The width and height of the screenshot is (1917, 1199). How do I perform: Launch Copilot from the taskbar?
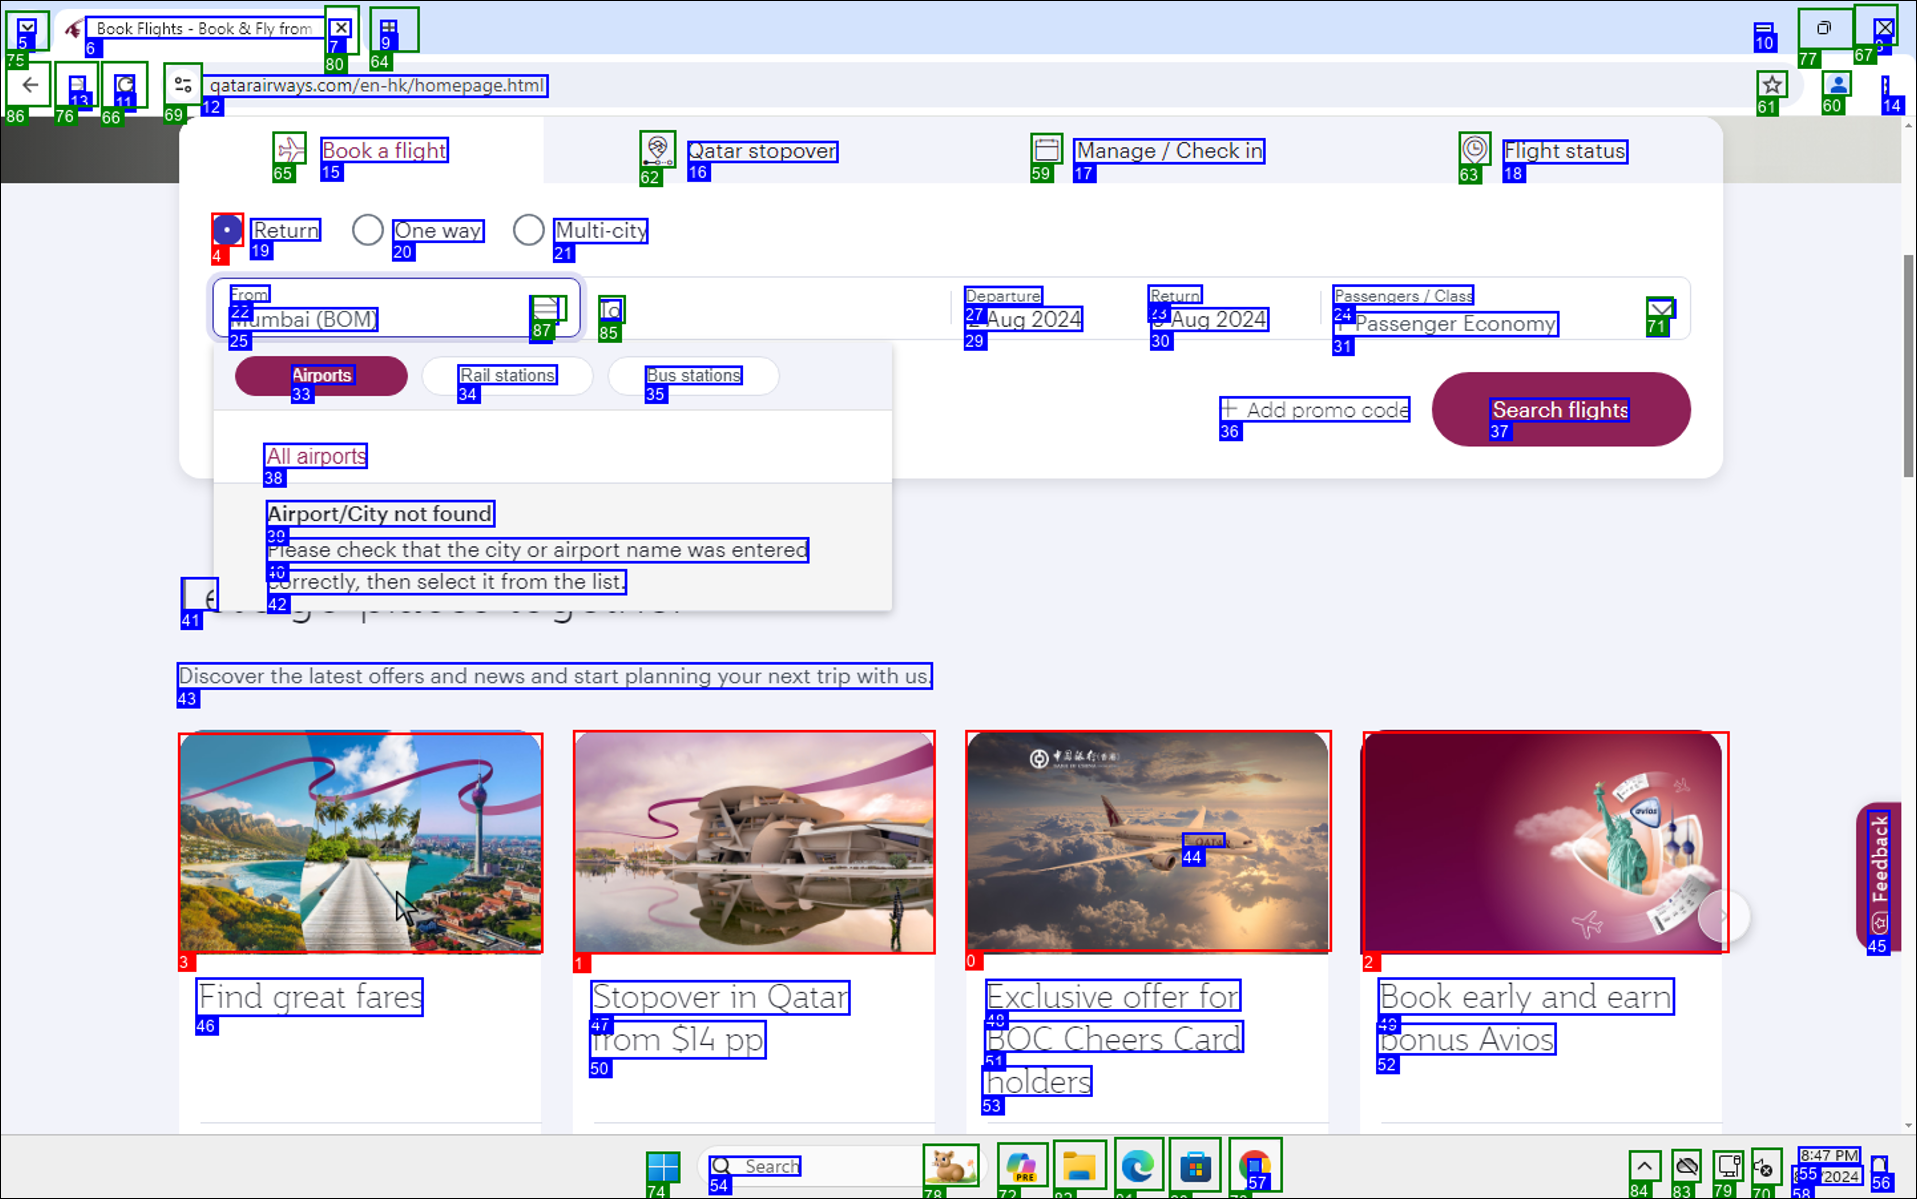[1021, 1166]
